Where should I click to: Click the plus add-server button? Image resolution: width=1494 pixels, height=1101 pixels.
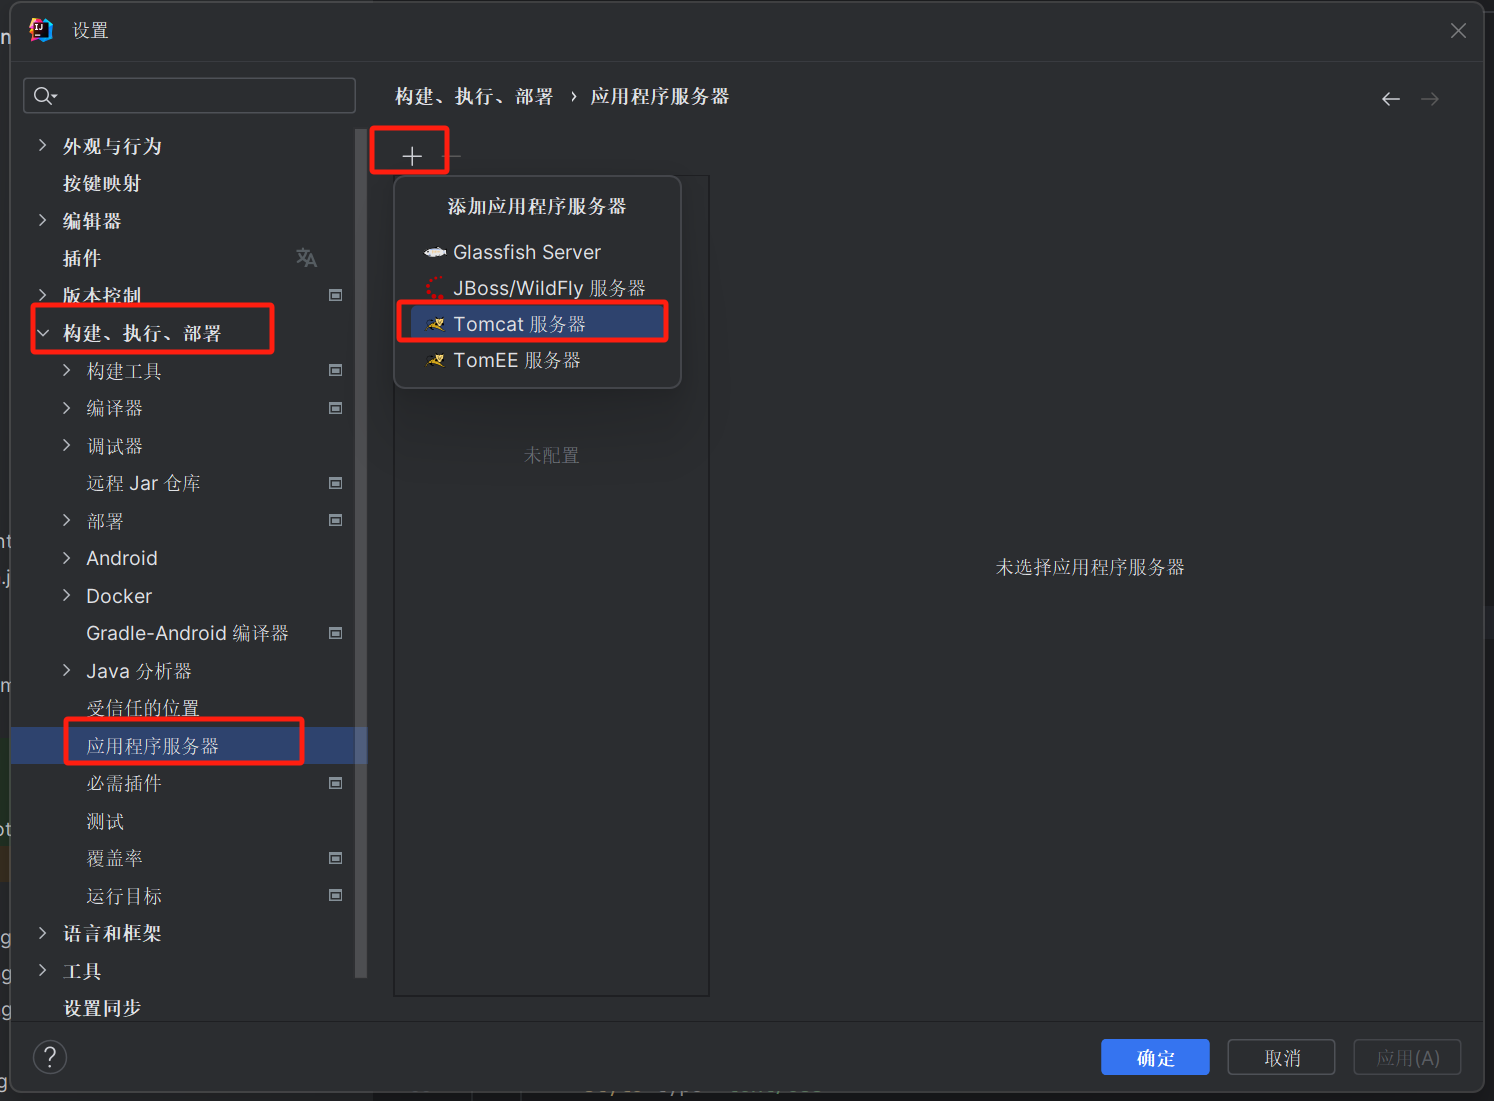tap(412, 155)
